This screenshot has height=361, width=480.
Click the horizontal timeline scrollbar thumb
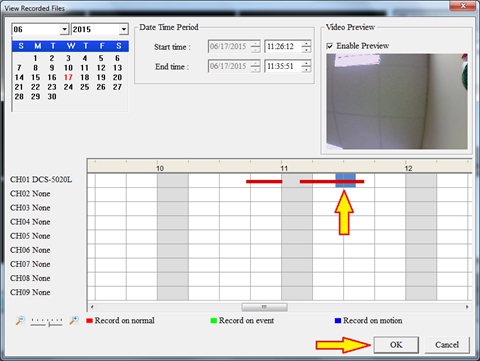pyautogui.click(x=264, y=307)
